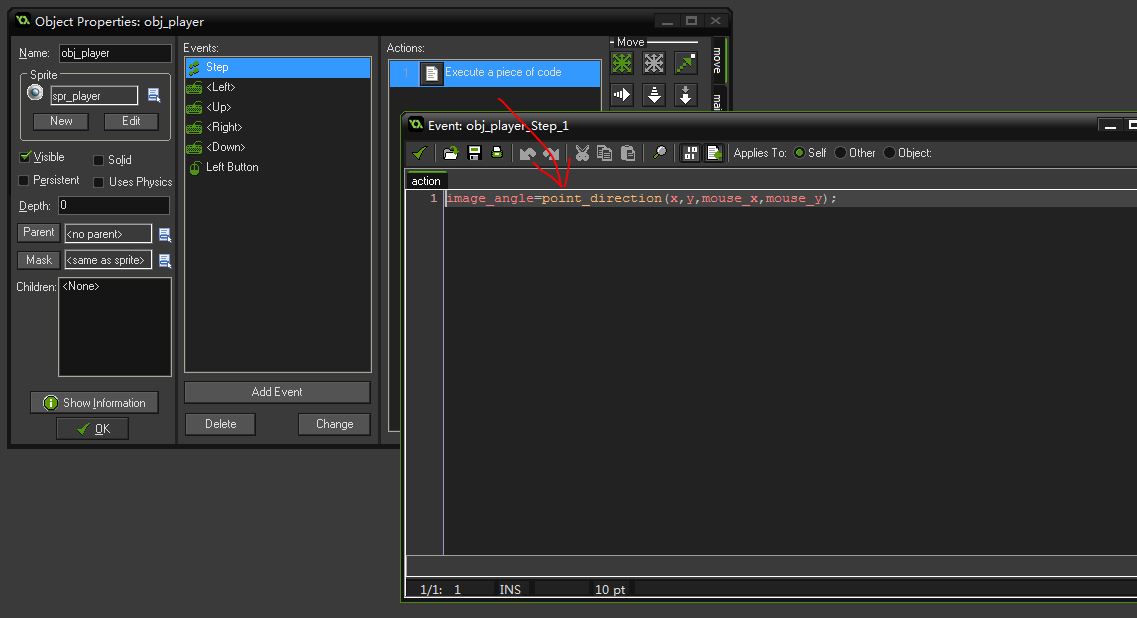Click the New sprite button
Screen dimensions: 1137x618
[x=61, y=121]
